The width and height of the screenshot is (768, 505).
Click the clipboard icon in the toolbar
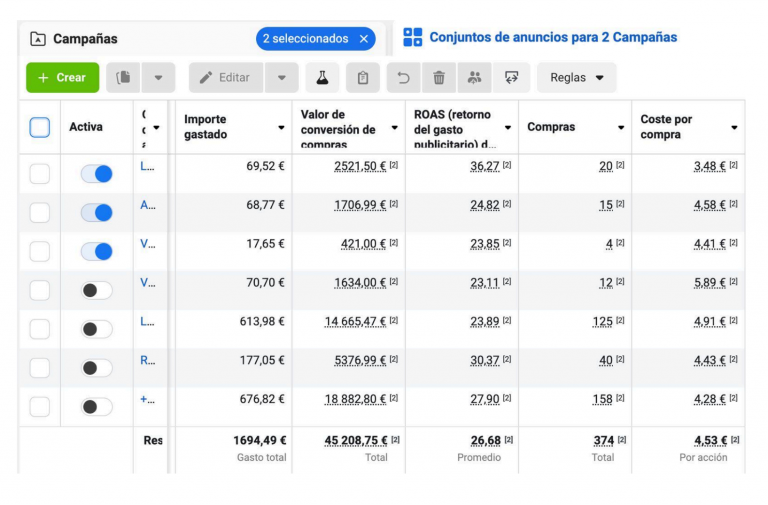(x=363, y=78)
